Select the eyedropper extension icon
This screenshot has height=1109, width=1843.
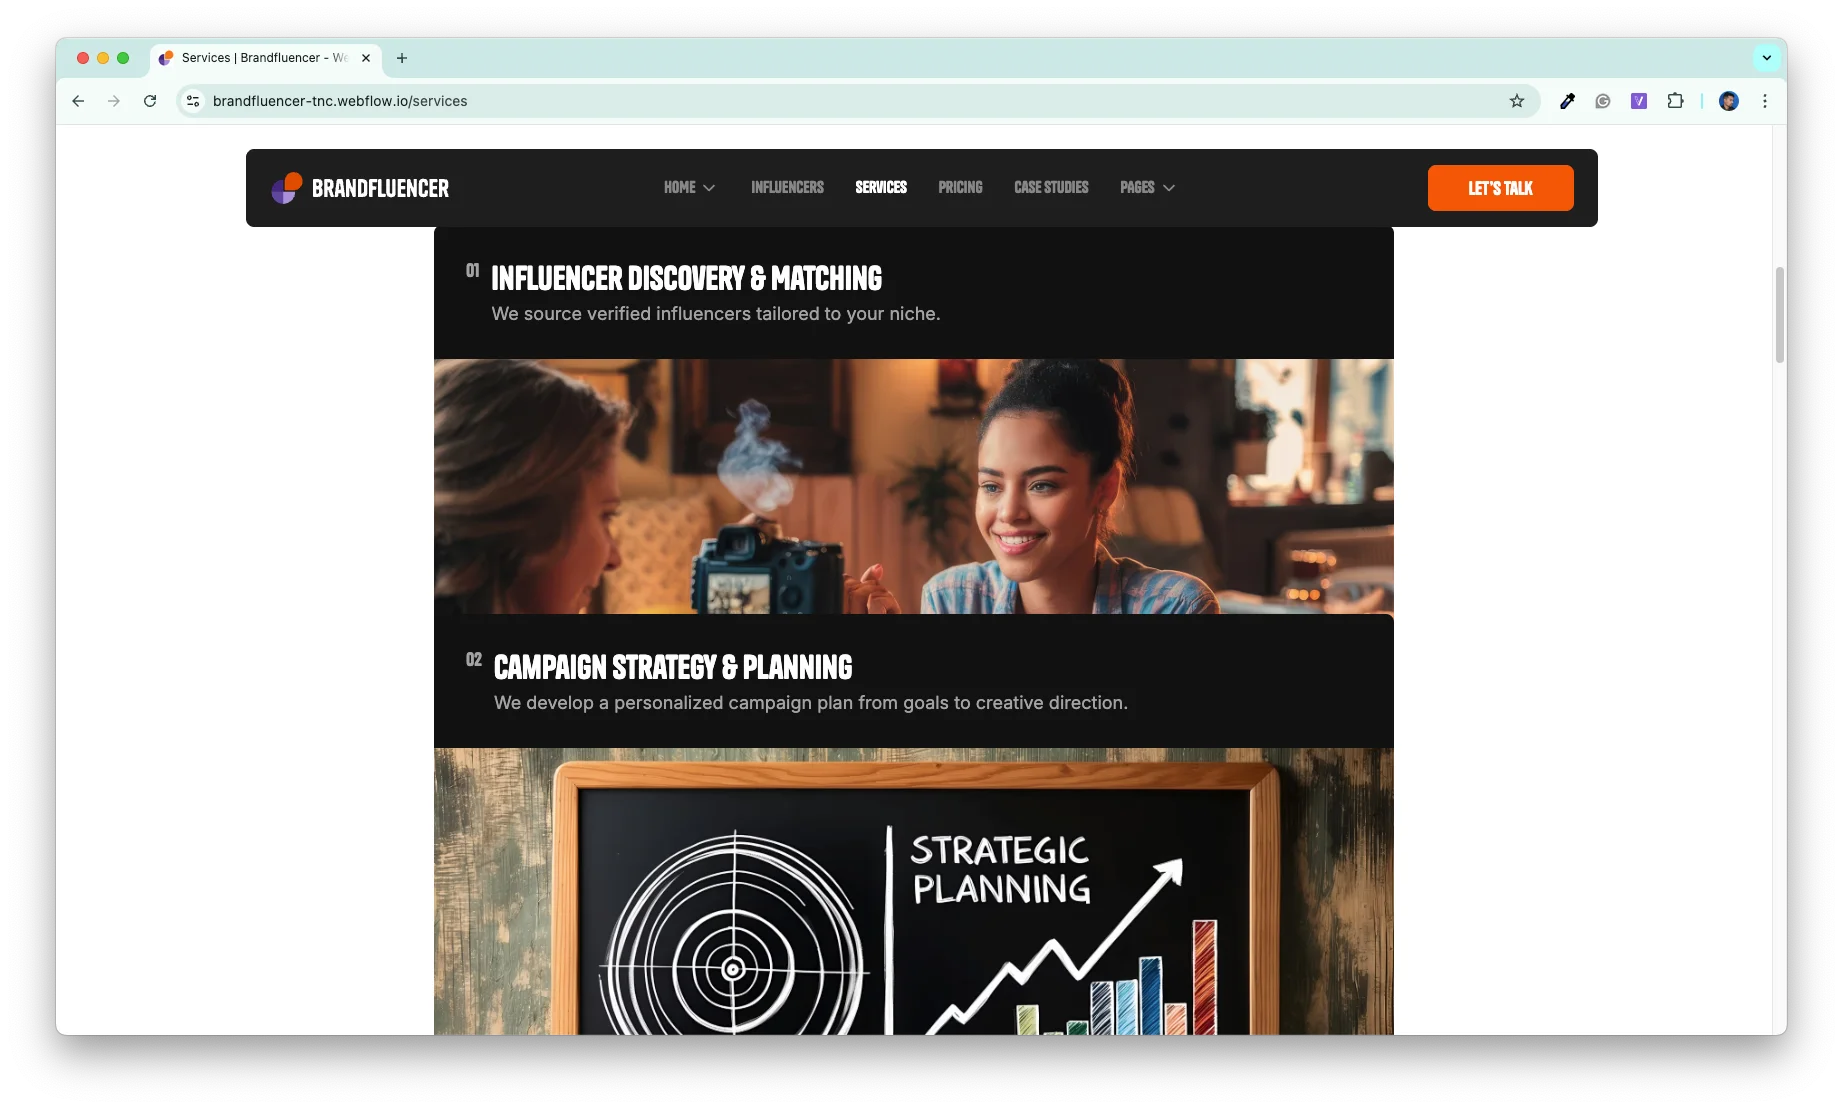(x=1567, y=101)
